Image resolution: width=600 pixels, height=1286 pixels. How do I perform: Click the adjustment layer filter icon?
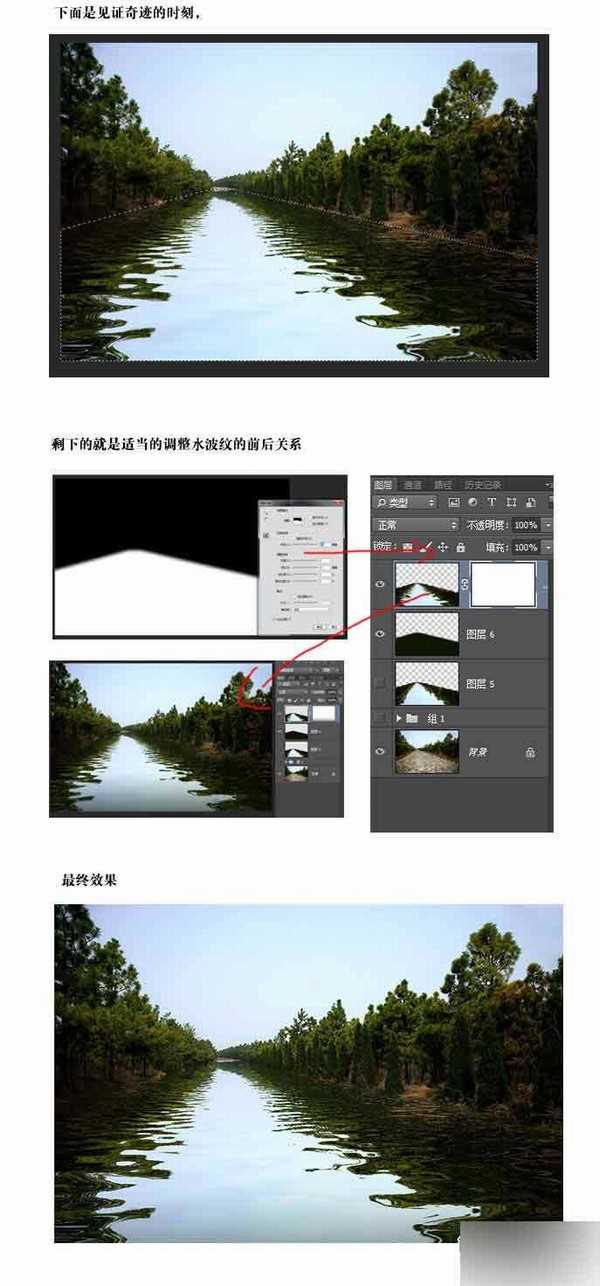[473, 502]
